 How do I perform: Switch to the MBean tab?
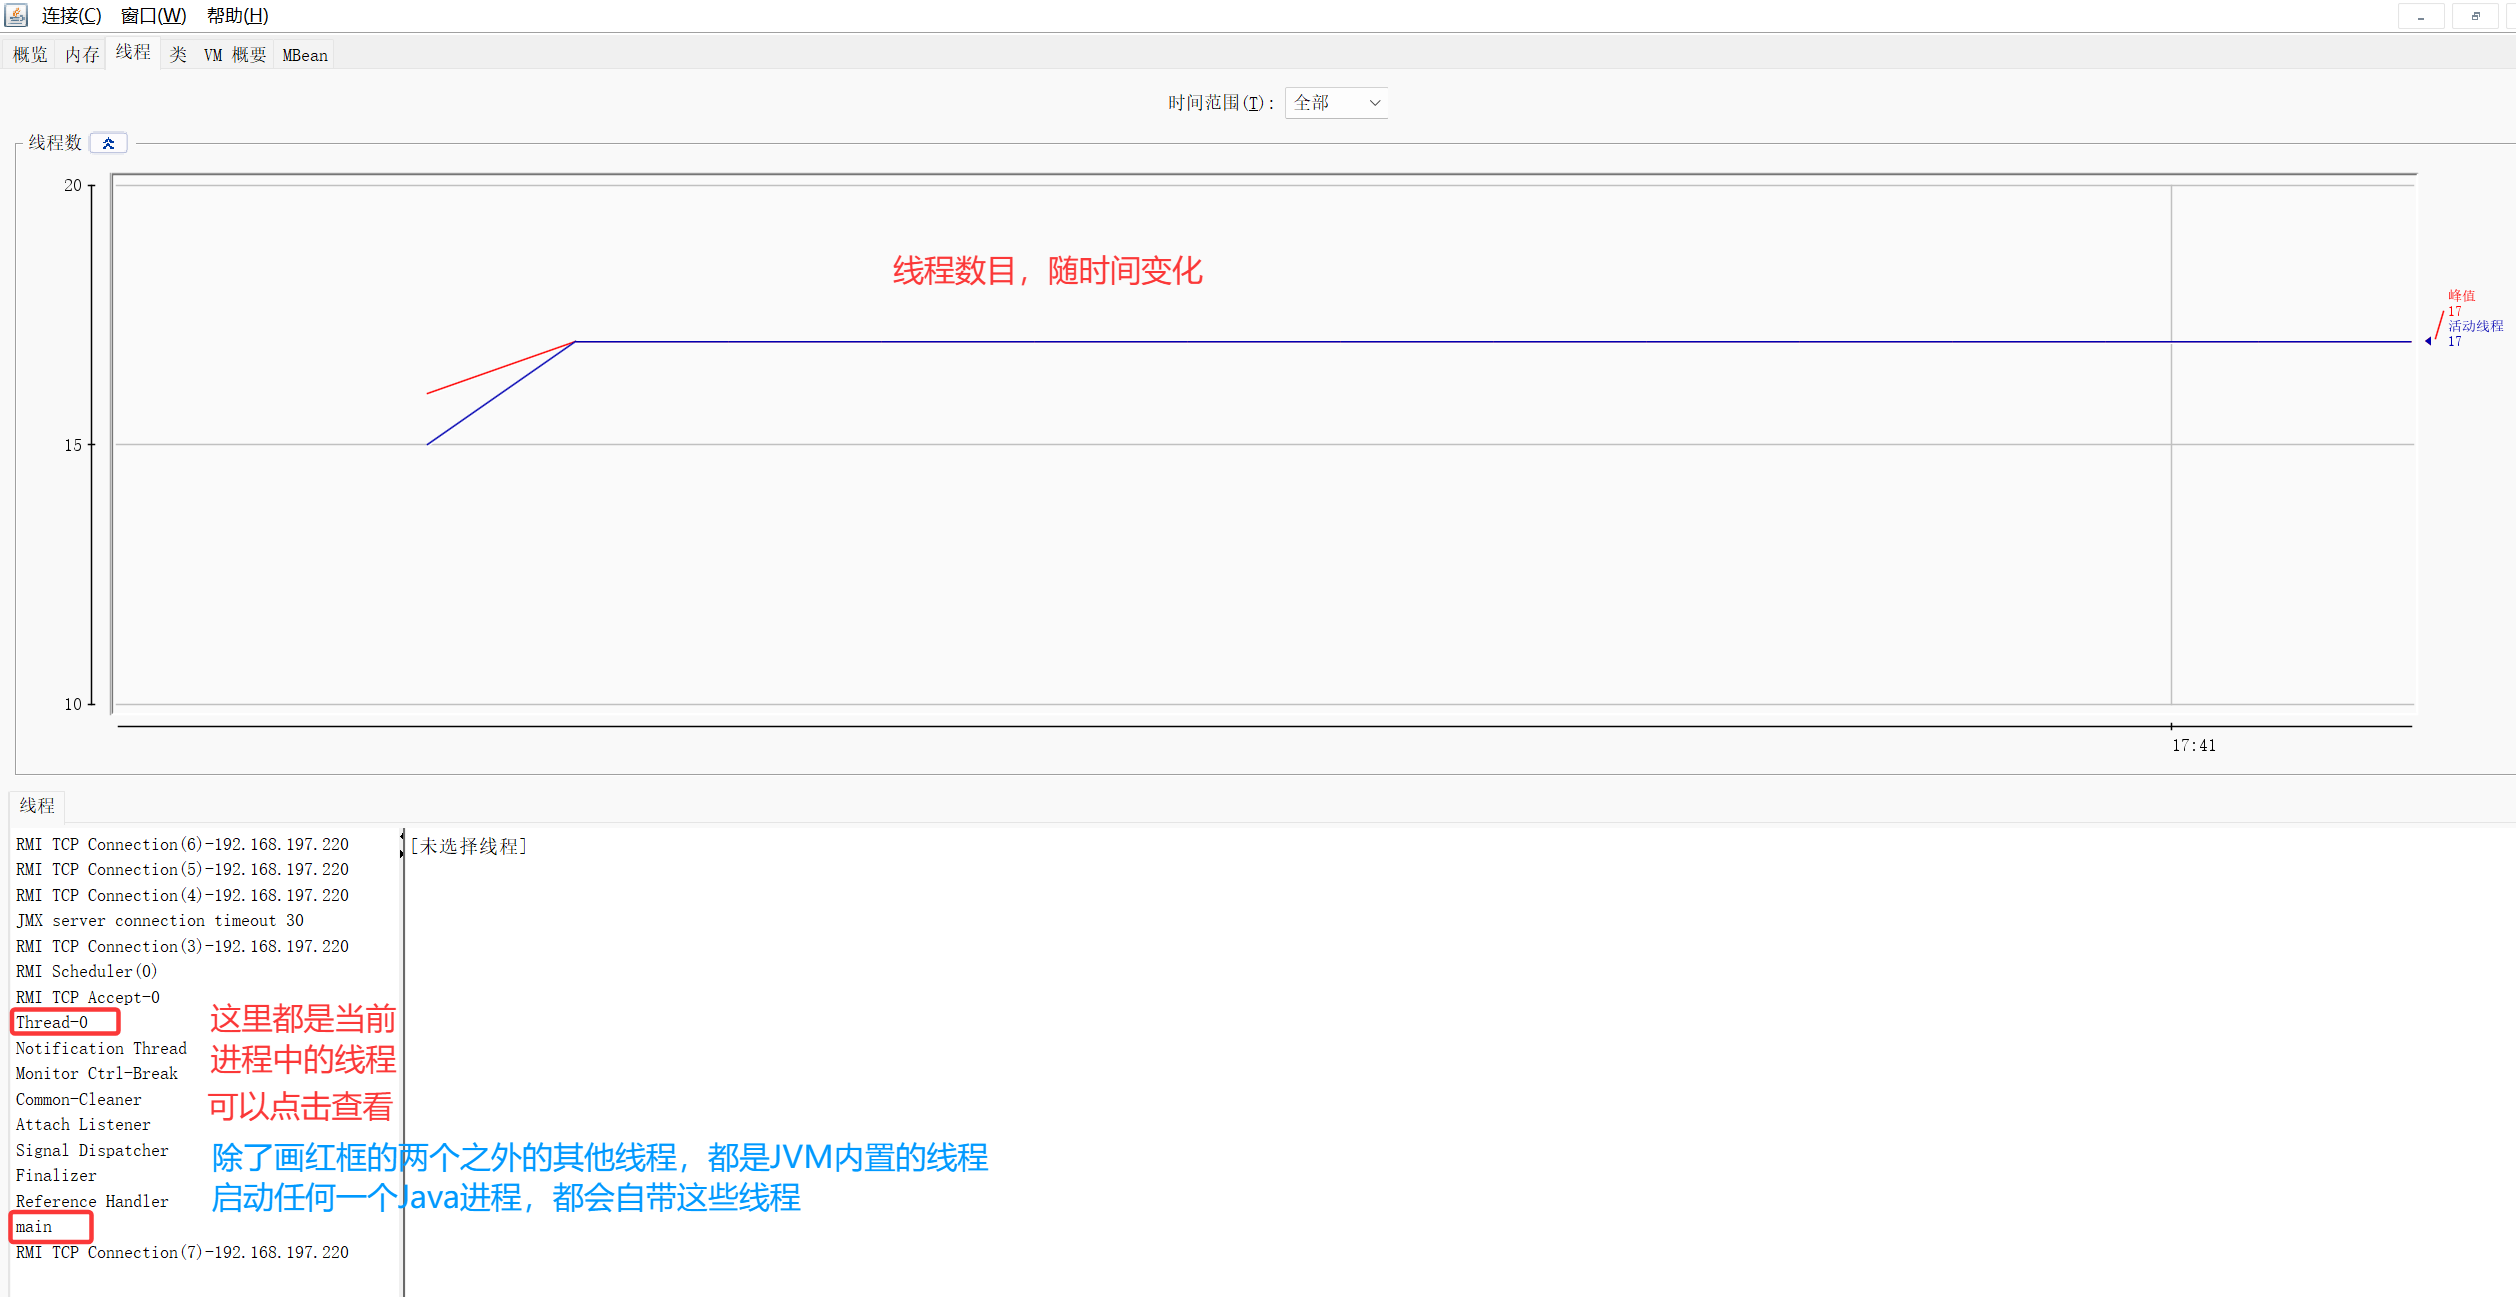[x=305, y=55]
